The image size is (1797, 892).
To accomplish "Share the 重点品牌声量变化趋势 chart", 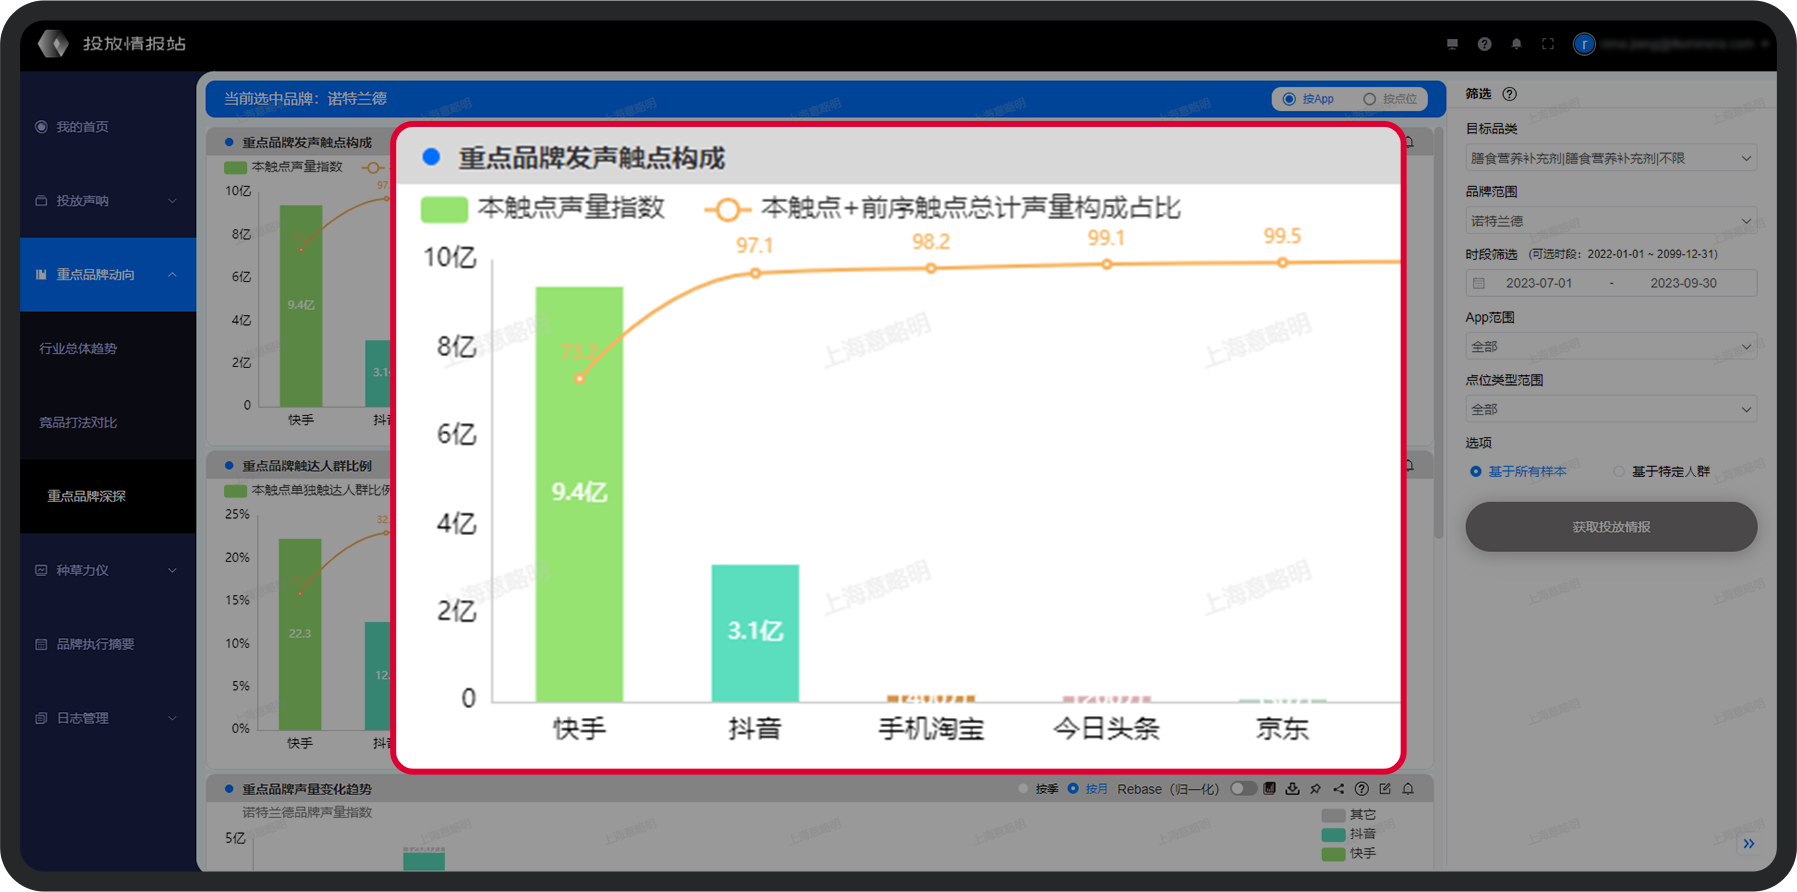I will tap(1338, 788).
